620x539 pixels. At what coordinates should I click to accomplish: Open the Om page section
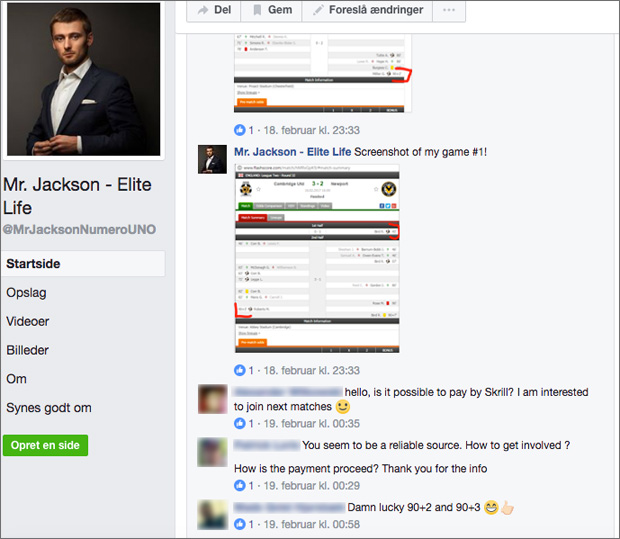click(x=16, y=379)
